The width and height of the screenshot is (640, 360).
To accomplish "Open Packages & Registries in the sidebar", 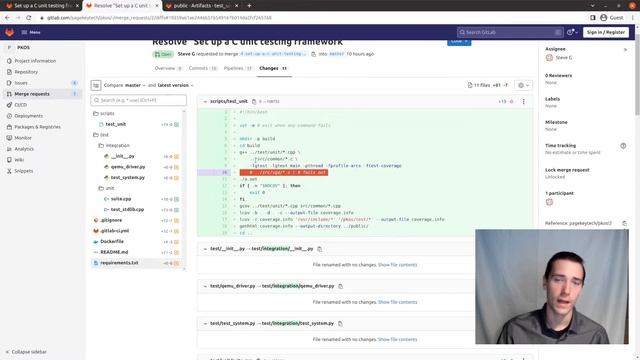I will coord(38,127).
